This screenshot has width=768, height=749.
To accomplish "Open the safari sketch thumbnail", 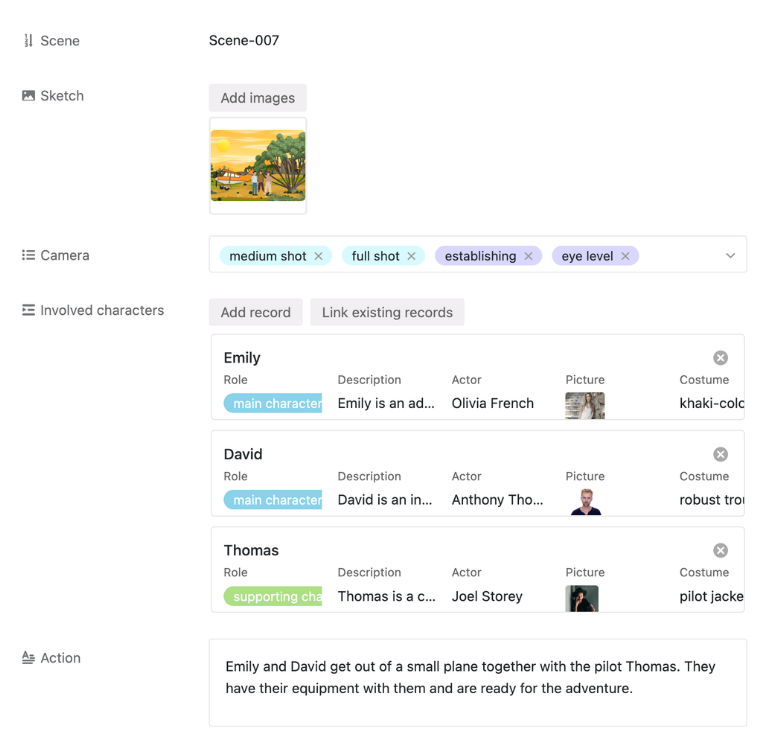I will 258,166.
